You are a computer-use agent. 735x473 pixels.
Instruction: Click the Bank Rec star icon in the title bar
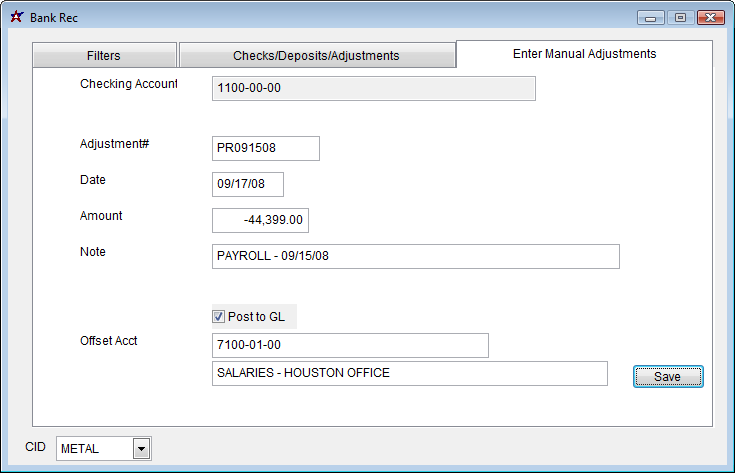click(16, 18)
